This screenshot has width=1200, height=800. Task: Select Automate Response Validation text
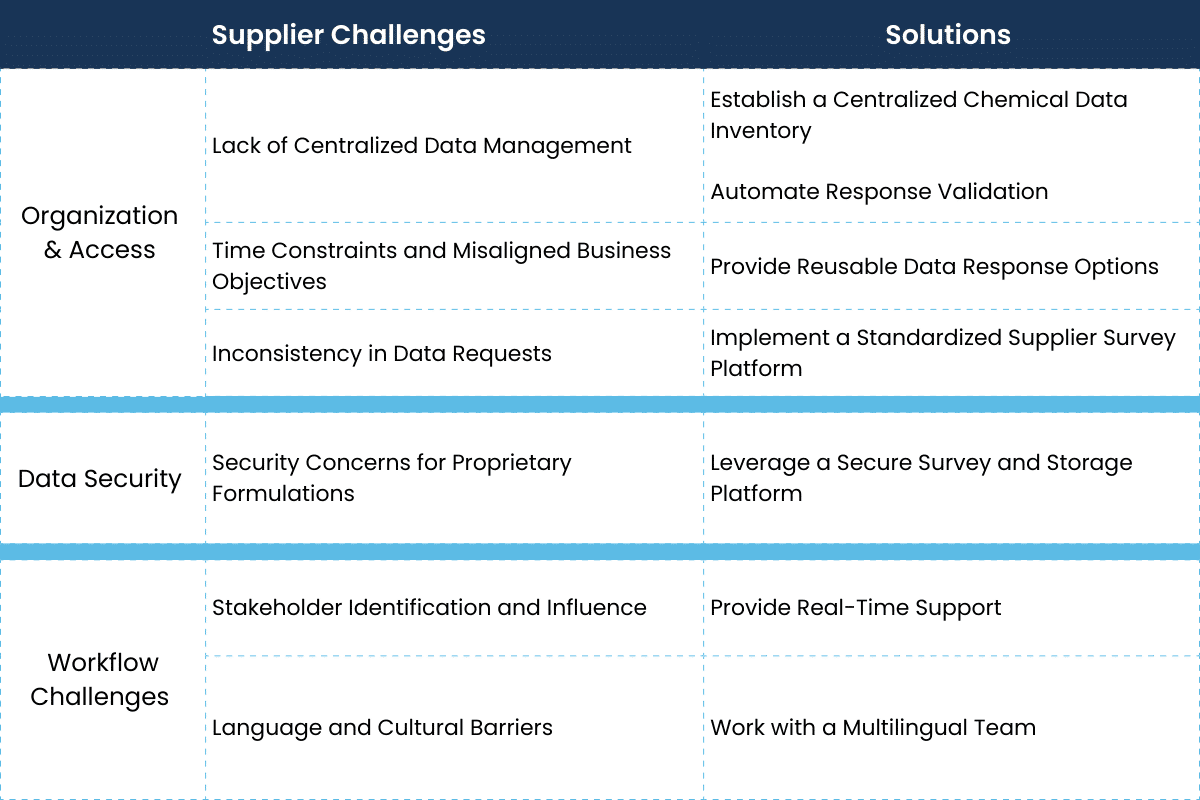tap(879, 192)
